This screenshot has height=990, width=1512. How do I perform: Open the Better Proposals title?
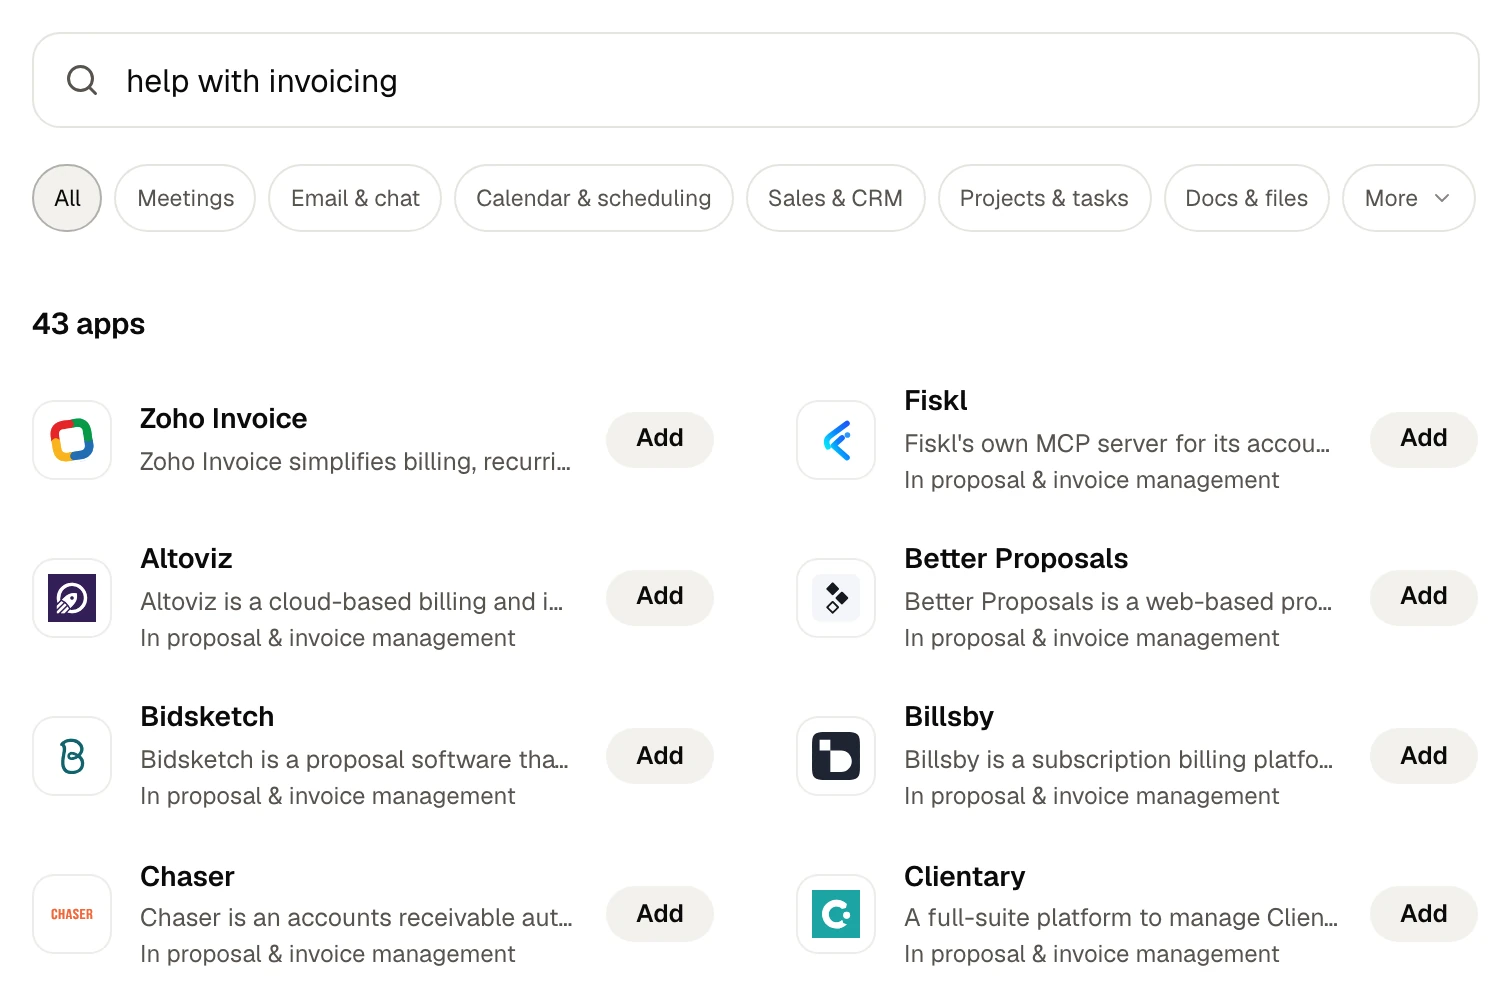coord(1016,558)
